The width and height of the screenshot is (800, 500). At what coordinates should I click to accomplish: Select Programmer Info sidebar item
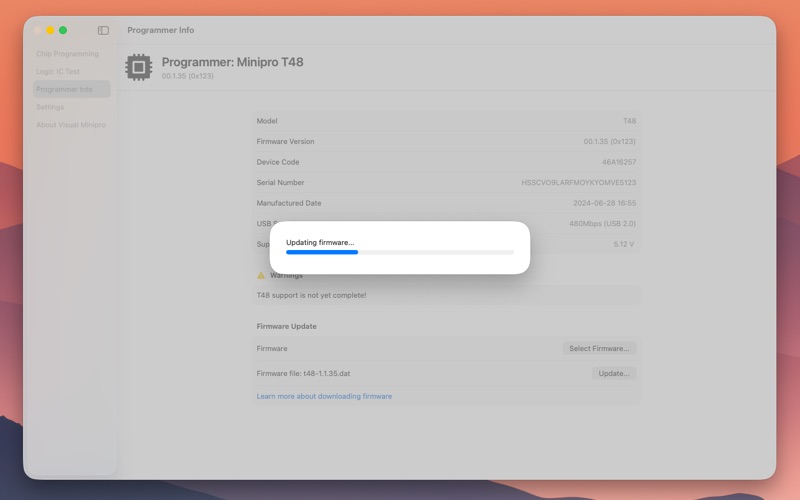click(x=72, y=89)
